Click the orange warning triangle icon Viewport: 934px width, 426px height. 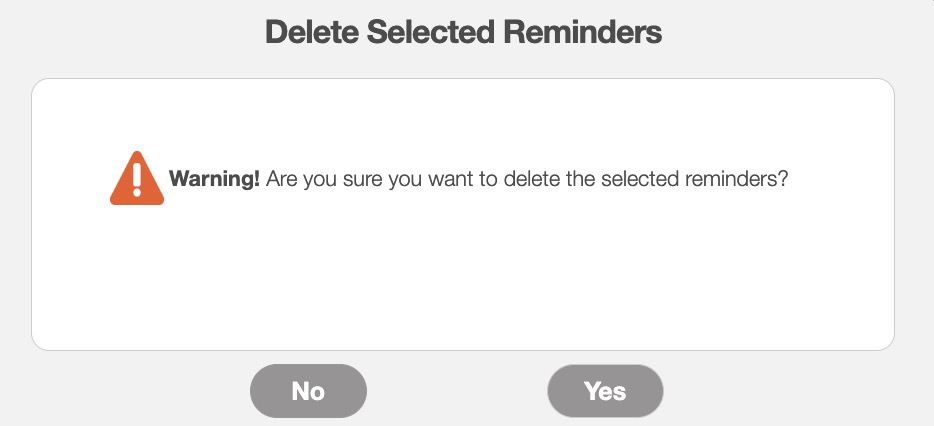click(x=136, y=181)
